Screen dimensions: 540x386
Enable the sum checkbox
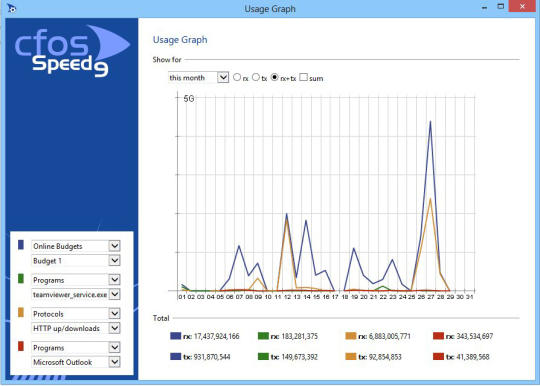coord(303,77)
